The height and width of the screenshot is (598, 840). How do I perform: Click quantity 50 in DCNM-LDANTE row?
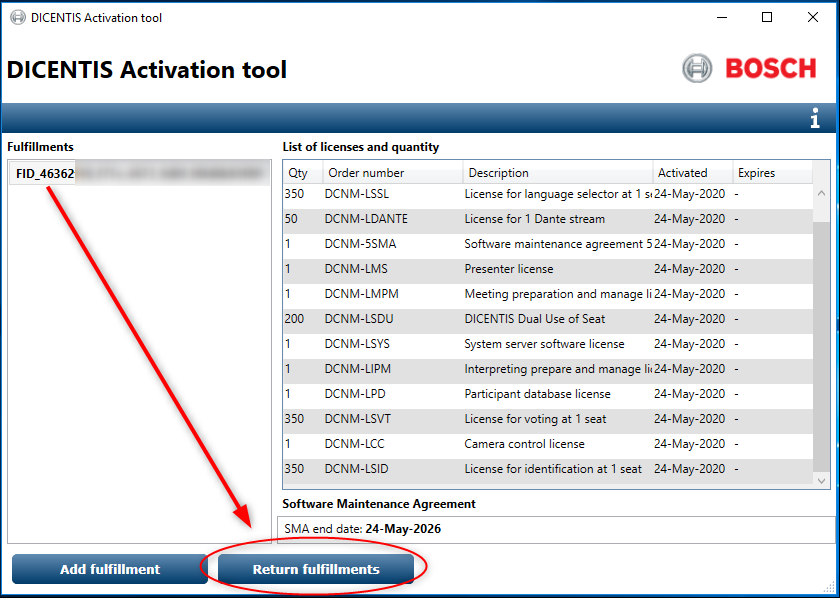click(x=291, y=219)
